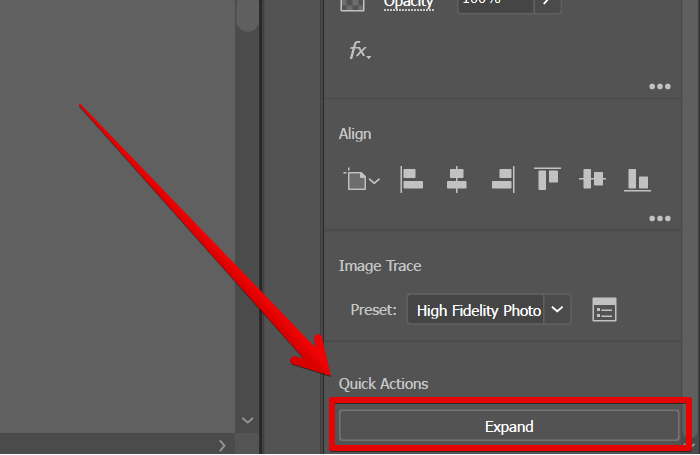The width and height of the screenshot is (700, 455).
Task: Click the opacity checkerboard swatch icon
Action: tap(353, 4)
